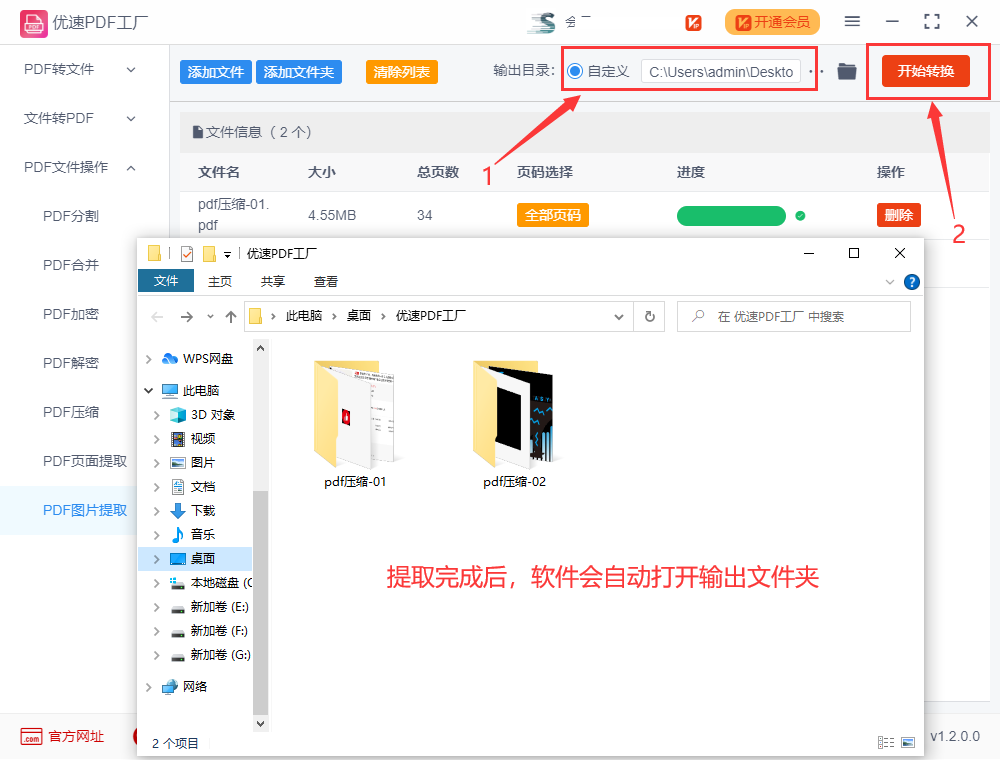The image size is (1000, 760).
Task: Click the 官方网址 website icon
Action: [x=31, y=736]
